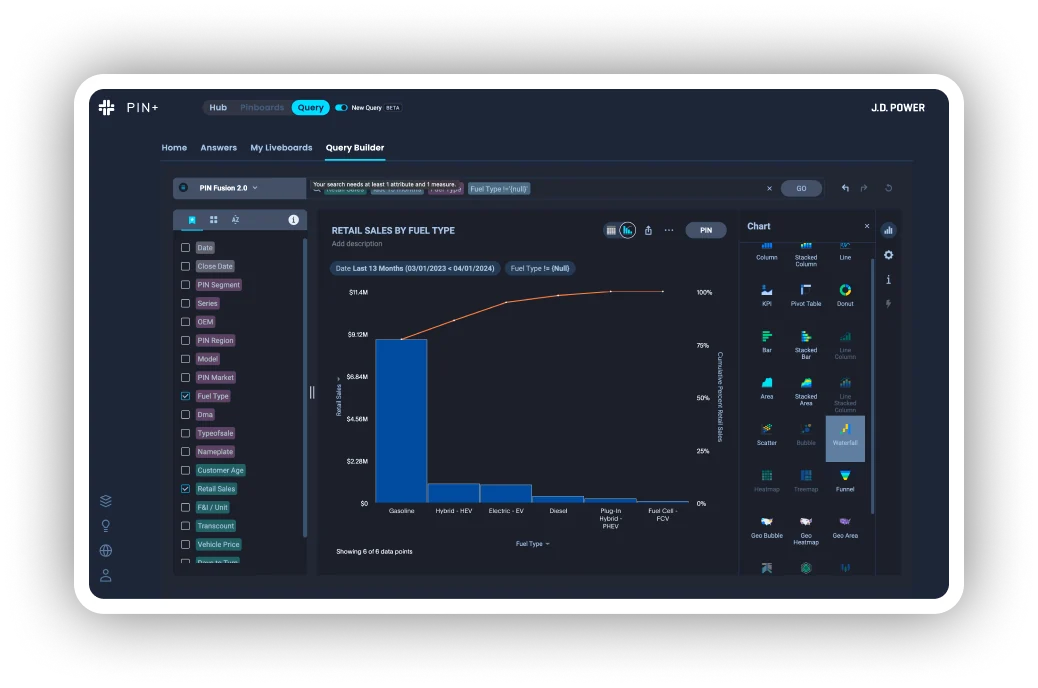Uncheck the Fuel Type checkbox
This screenshot has width=1038, height=688.
(185, 396)
